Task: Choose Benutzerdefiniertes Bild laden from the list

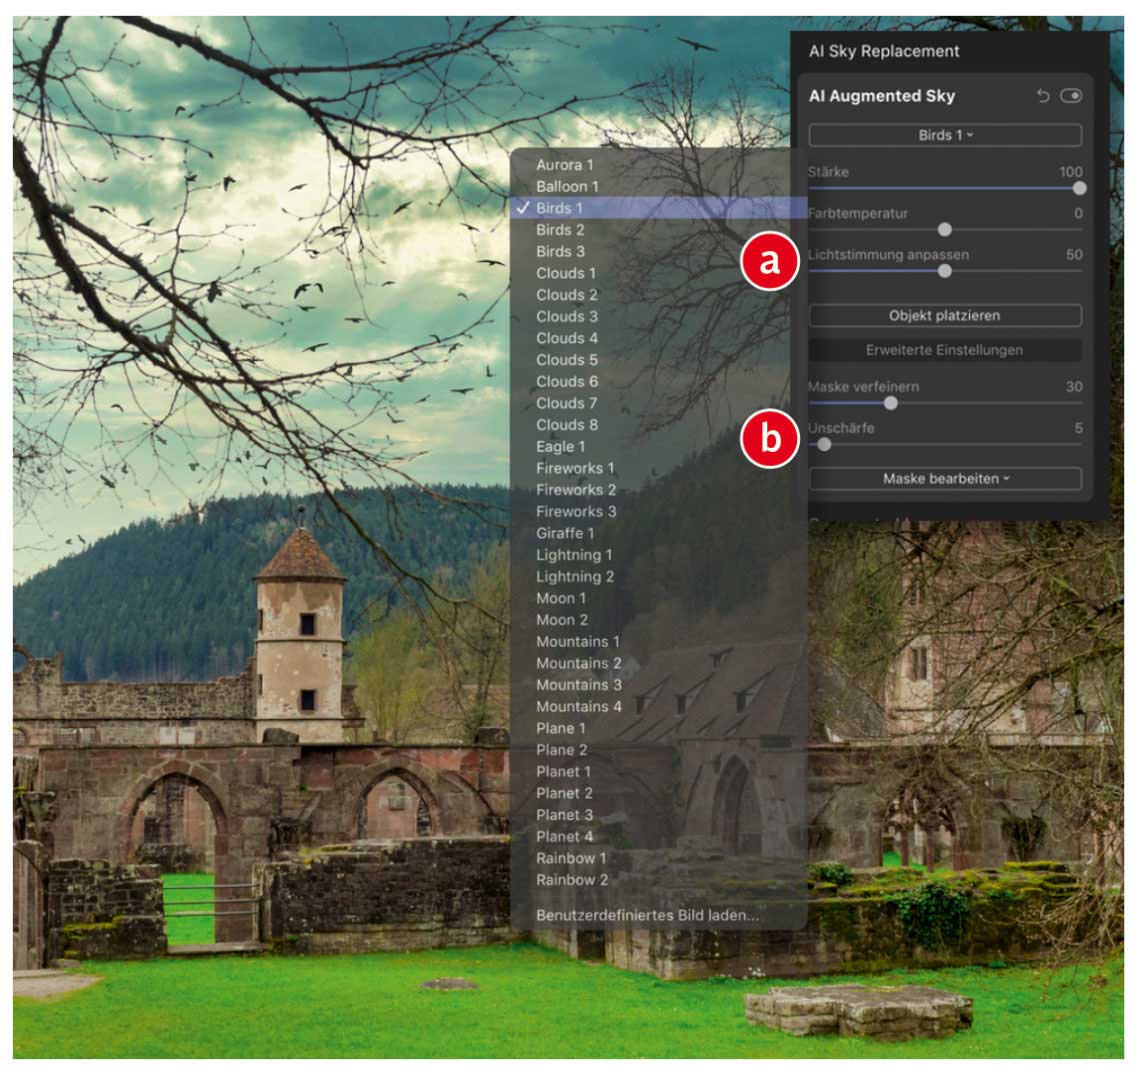Action: point(647,914)
